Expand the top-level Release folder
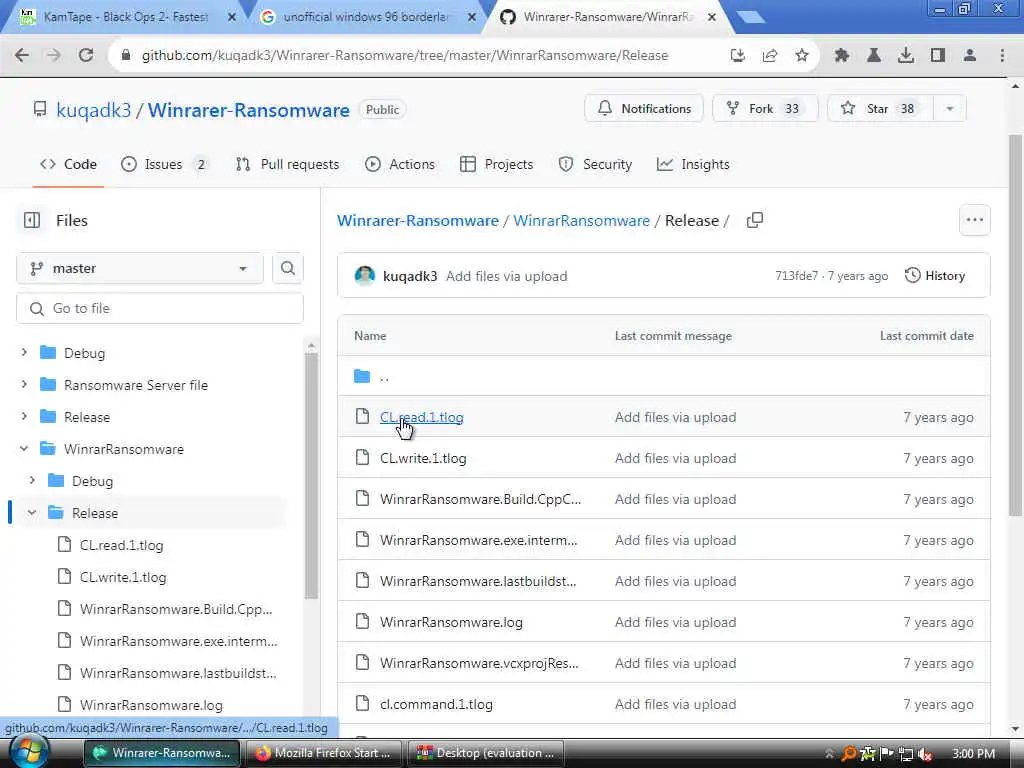This screenshot has width=1024, height=768. (x=24, y=417)
